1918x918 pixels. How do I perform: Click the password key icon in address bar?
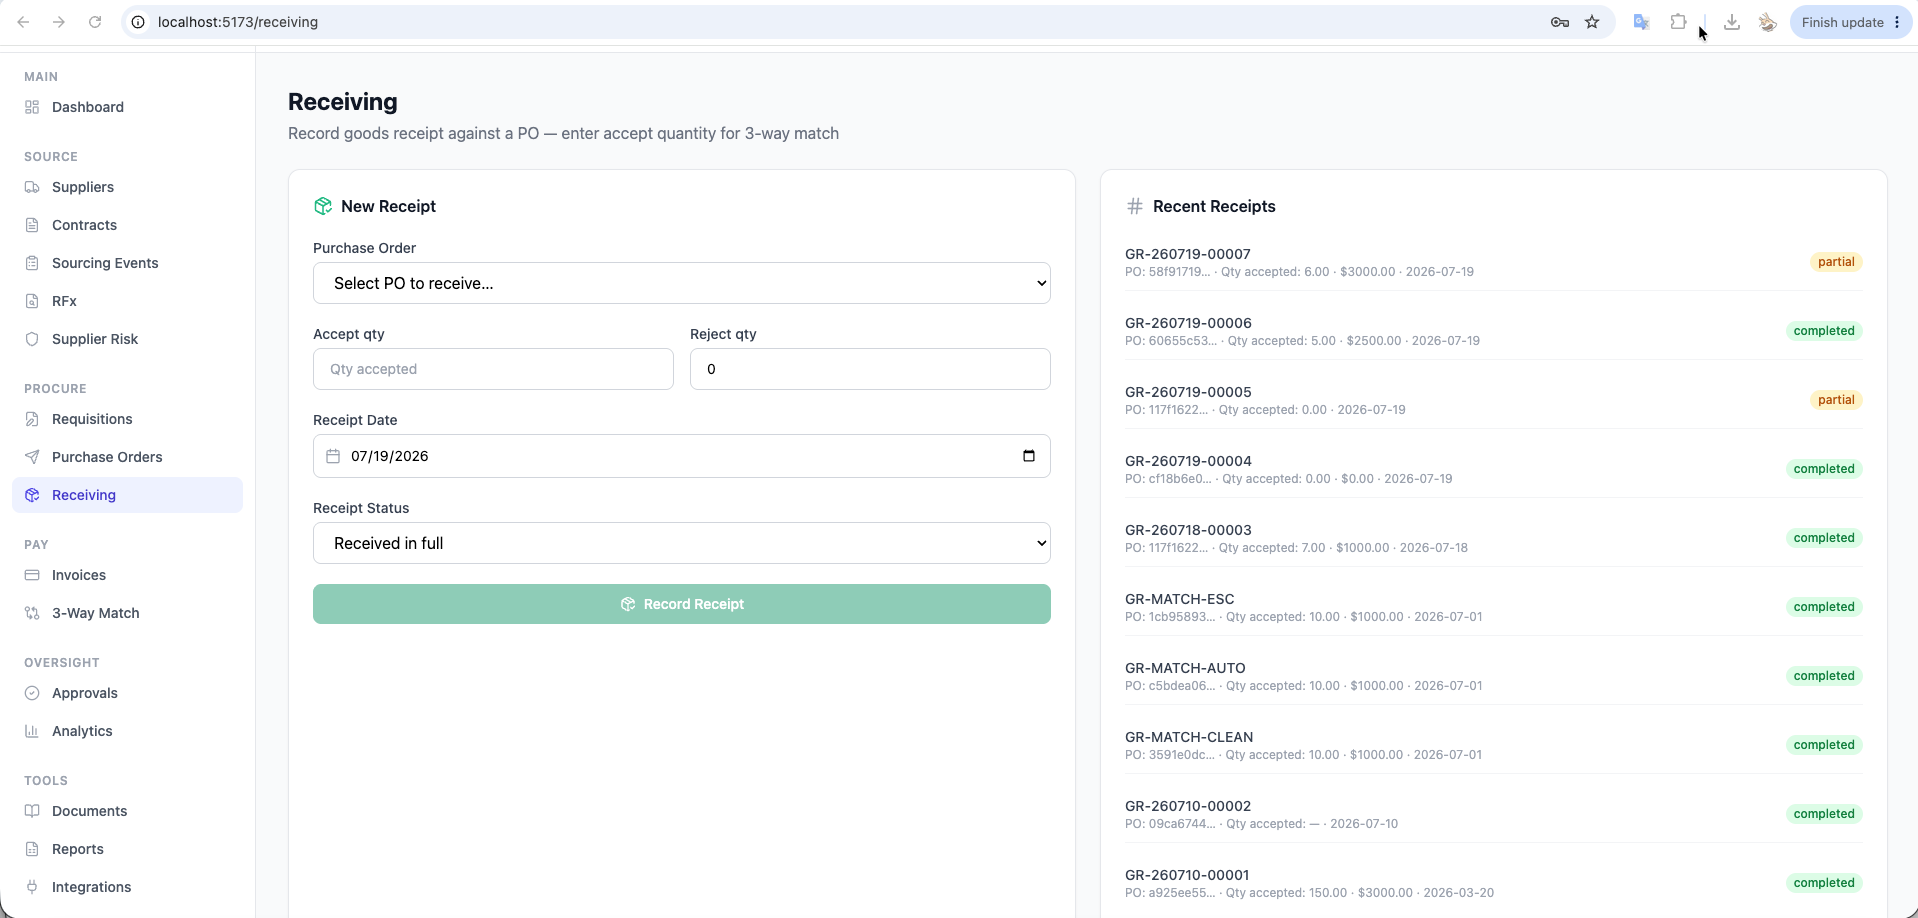(x=1560, y=22)
